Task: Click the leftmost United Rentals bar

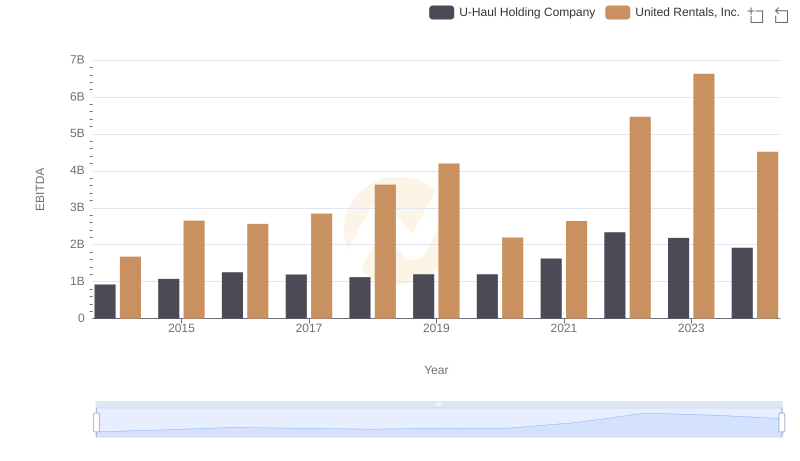Action: 131,288
